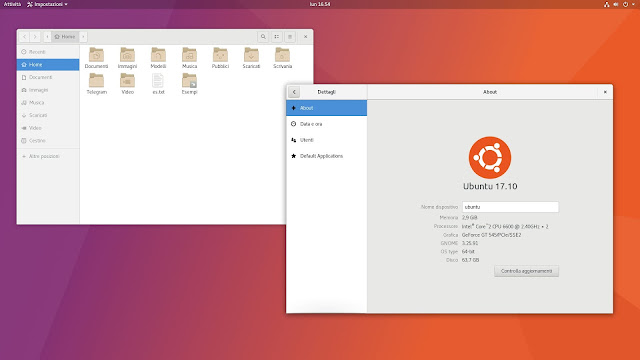
Task: Select About in Dettagli sidebar
Action: pyautogui.click(x=327, y=108)
